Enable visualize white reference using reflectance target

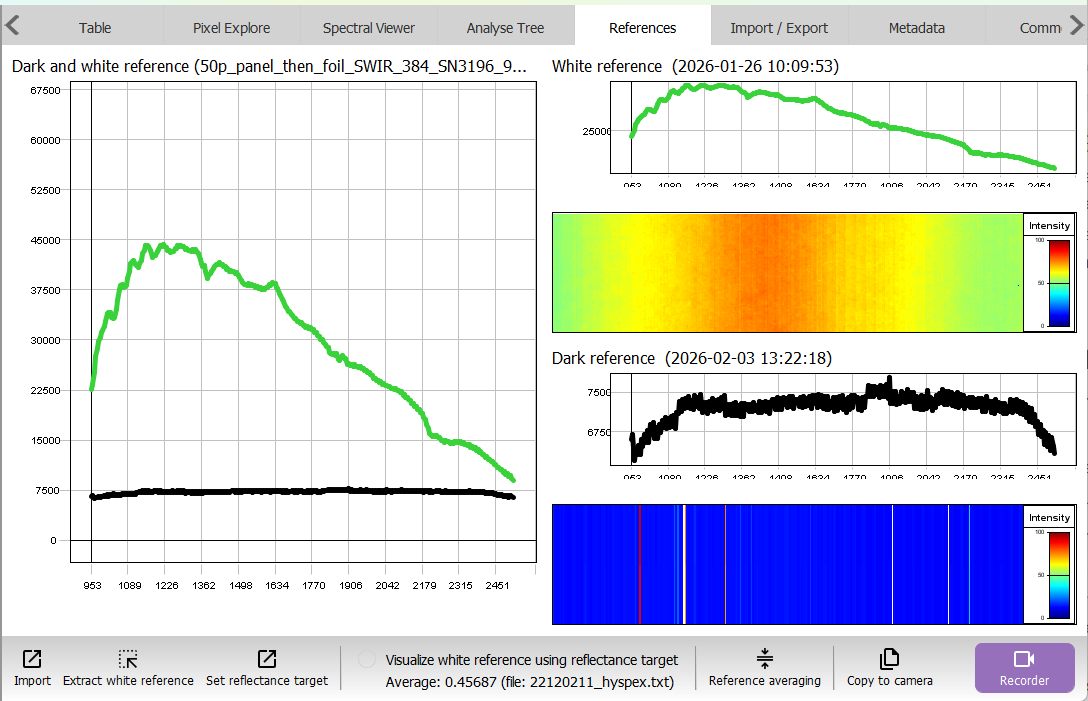coord(367,660)
